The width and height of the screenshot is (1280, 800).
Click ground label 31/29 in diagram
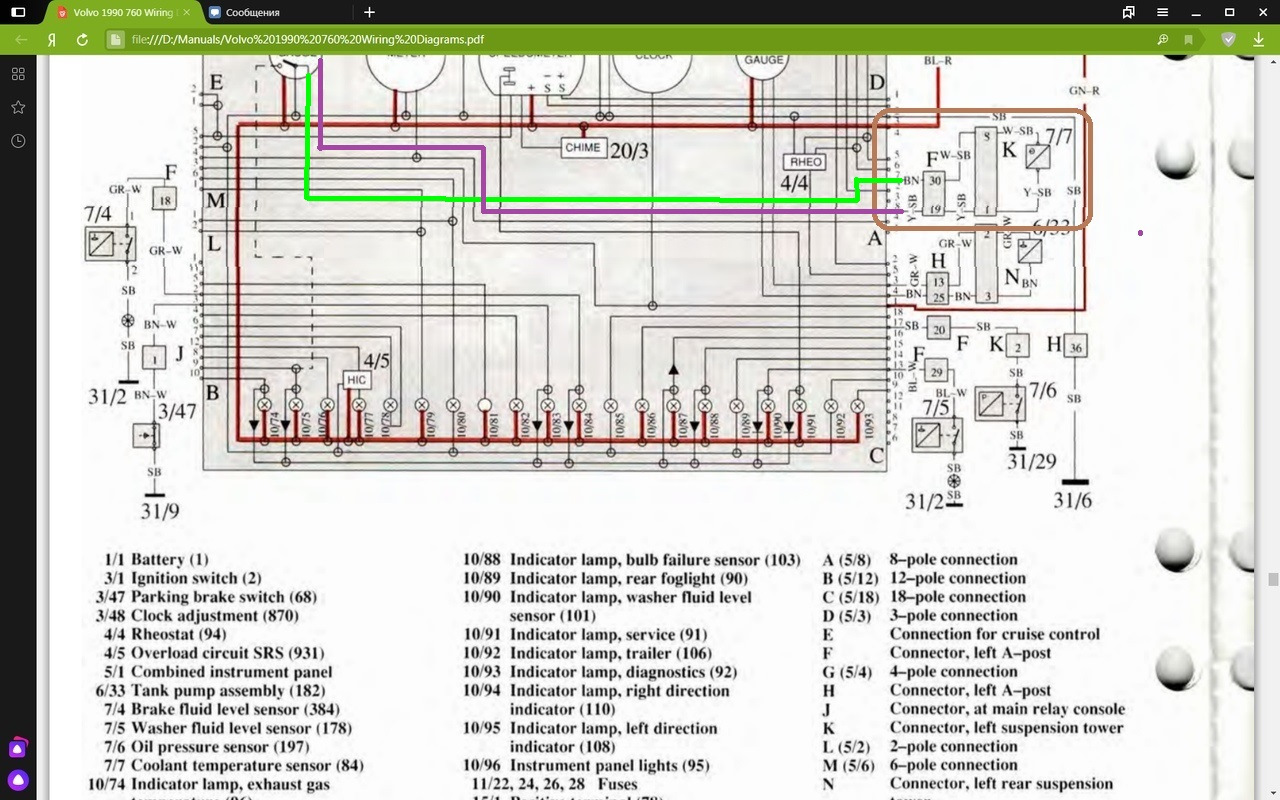(x=1032, y=462)
